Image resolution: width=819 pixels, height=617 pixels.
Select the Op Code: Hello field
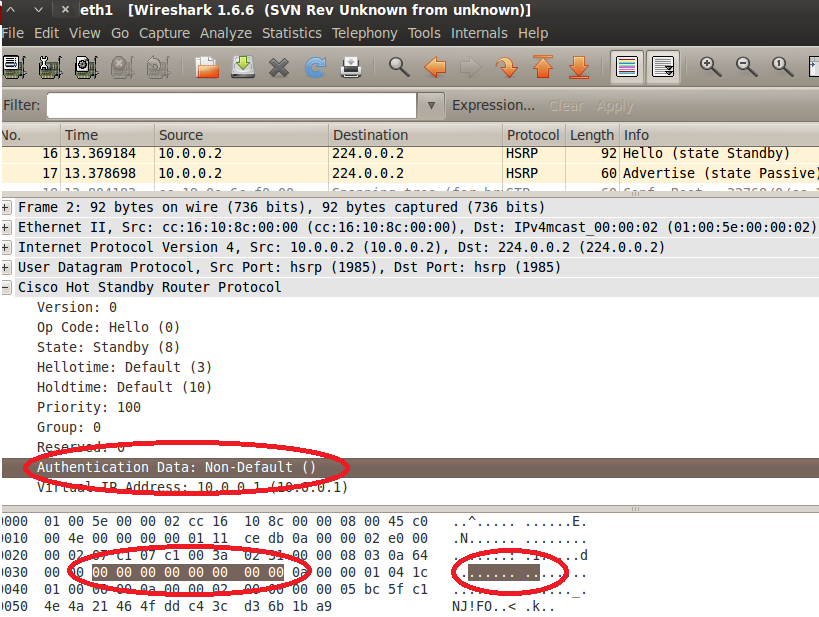pos(108,328)
